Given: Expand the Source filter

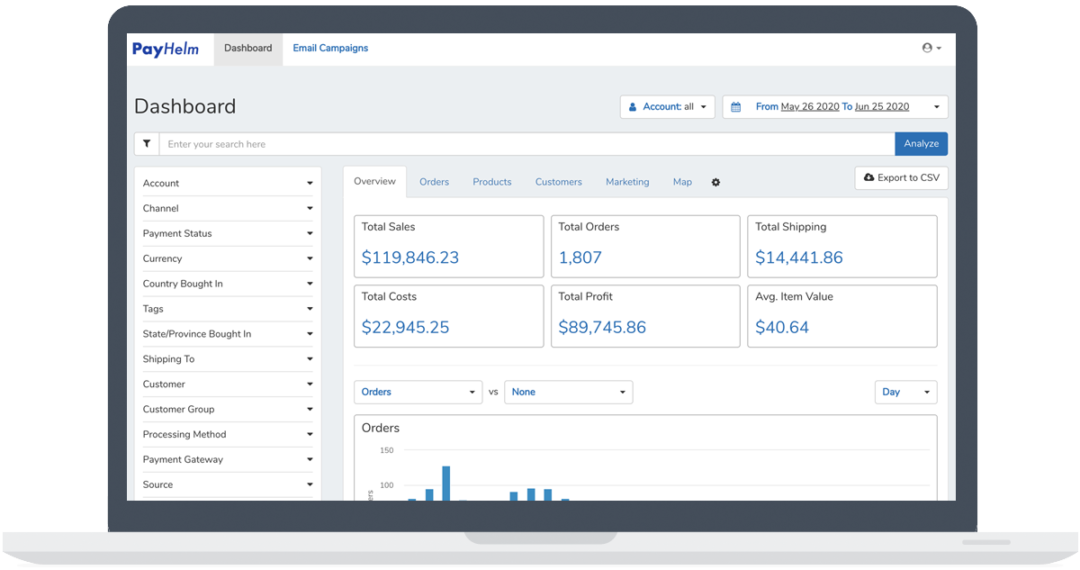Looking at the screenshot, I should tap(227, 485).
